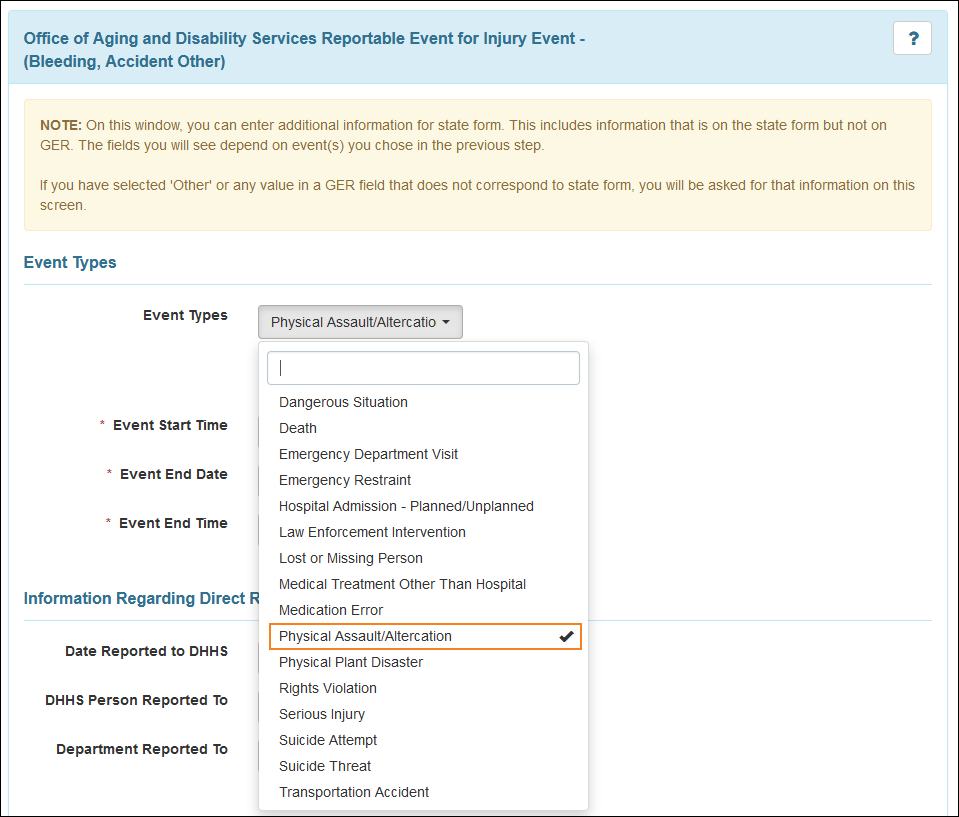Click the Event Start Time label
This screenshot has width=959, height=817.
170,425
